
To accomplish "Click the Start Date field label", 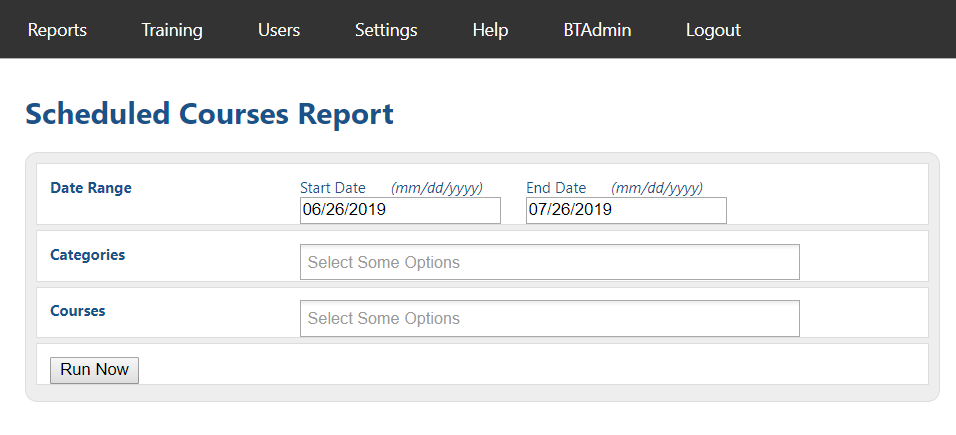I will click(x=333, y=188).
